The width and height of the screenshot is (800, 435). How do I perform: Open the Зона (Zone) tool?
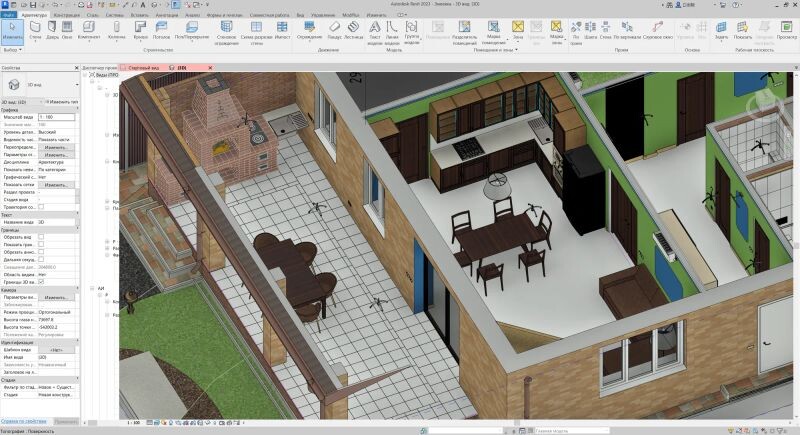[x=518, y=29]
